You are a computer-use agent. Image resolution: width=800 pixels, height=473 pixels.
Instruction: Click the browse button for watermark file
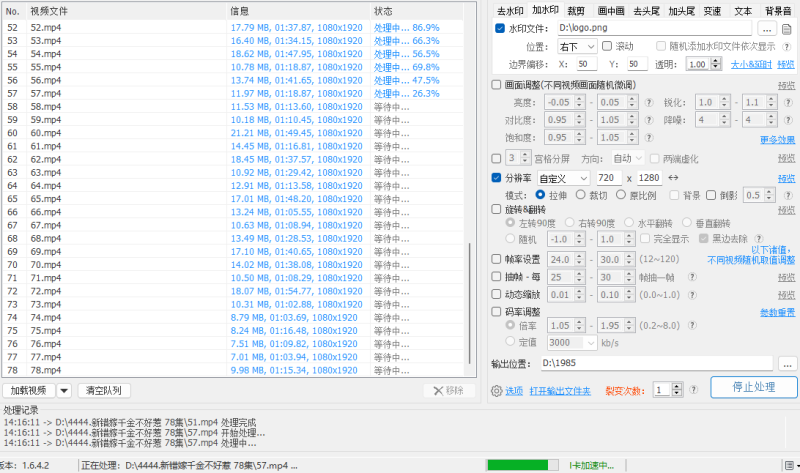point(767,29)
